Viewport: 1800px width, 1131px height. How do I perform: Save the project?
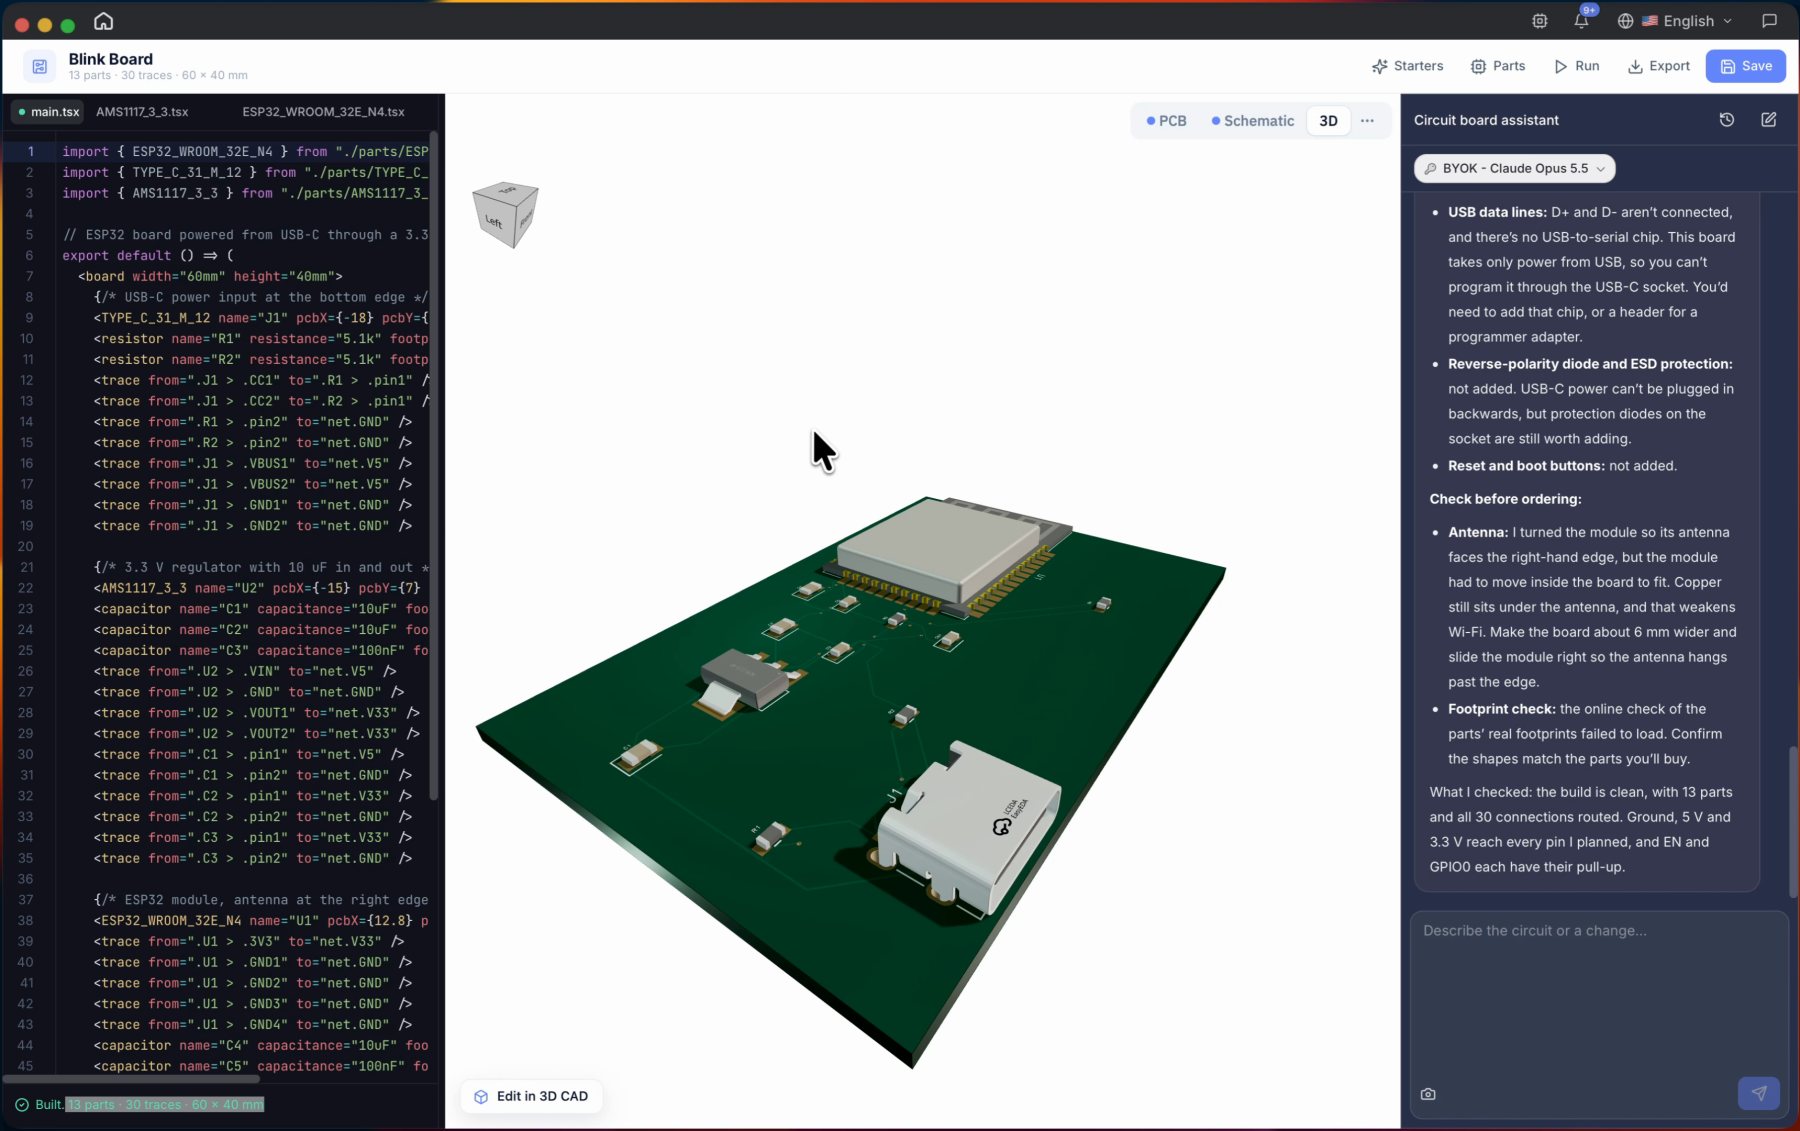coord(1745,66)
